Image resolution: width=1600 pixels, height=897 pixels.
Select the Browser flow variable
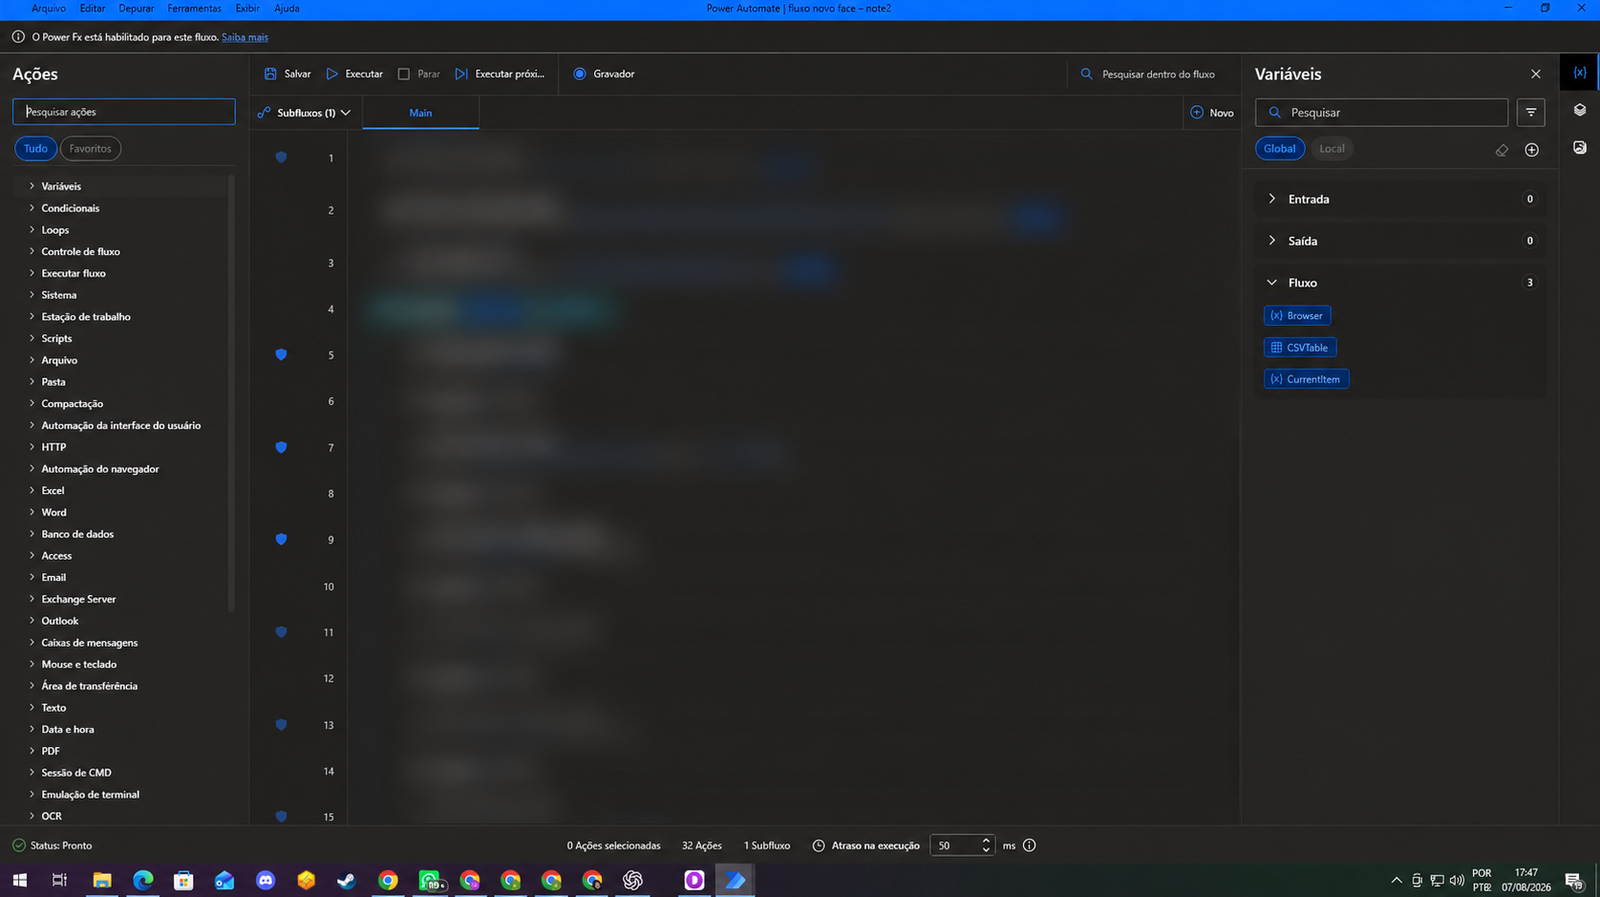point(1297,316)
